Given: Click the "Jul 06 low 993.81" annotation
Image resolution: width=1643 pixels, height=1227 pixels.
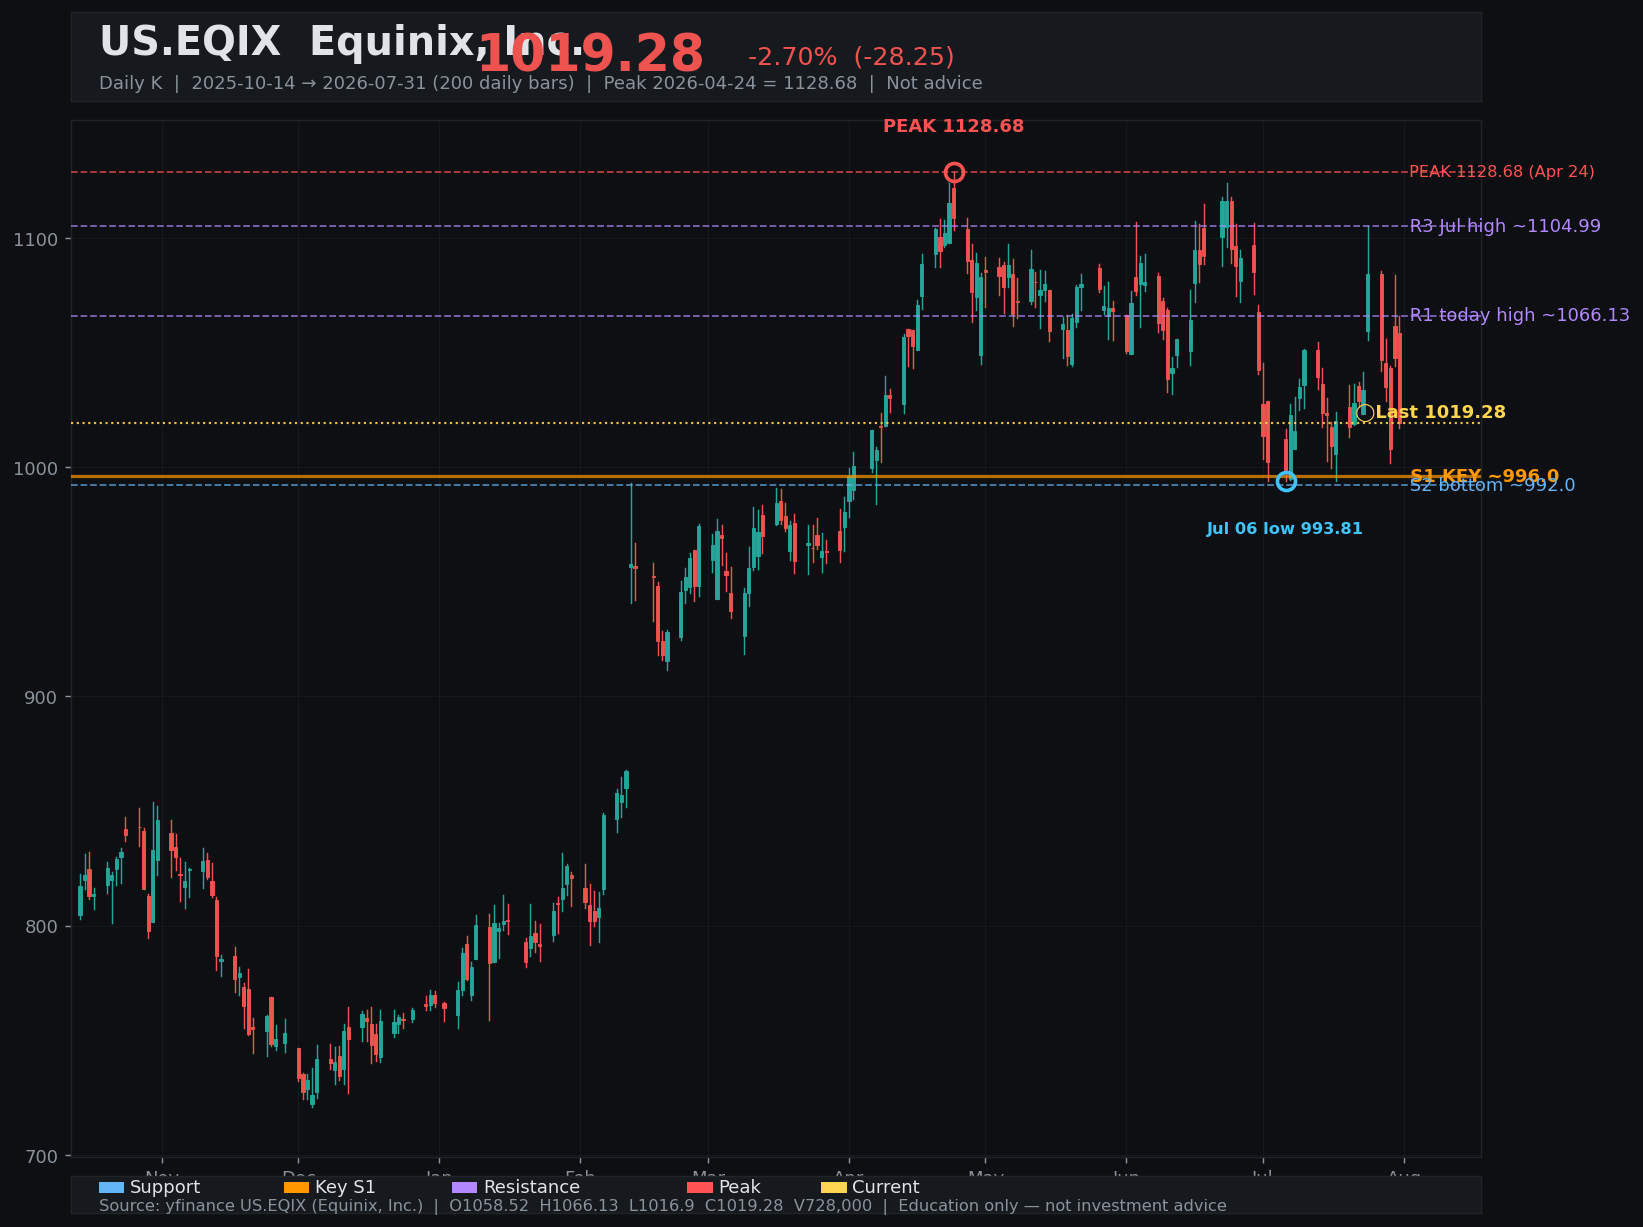Looking at the screenshot, I should 1284,528.
